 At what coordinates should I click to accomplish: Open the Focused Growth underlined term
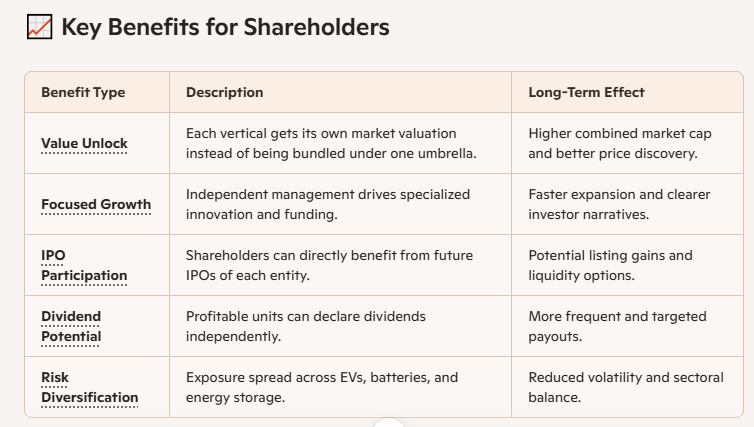(96, 204)
